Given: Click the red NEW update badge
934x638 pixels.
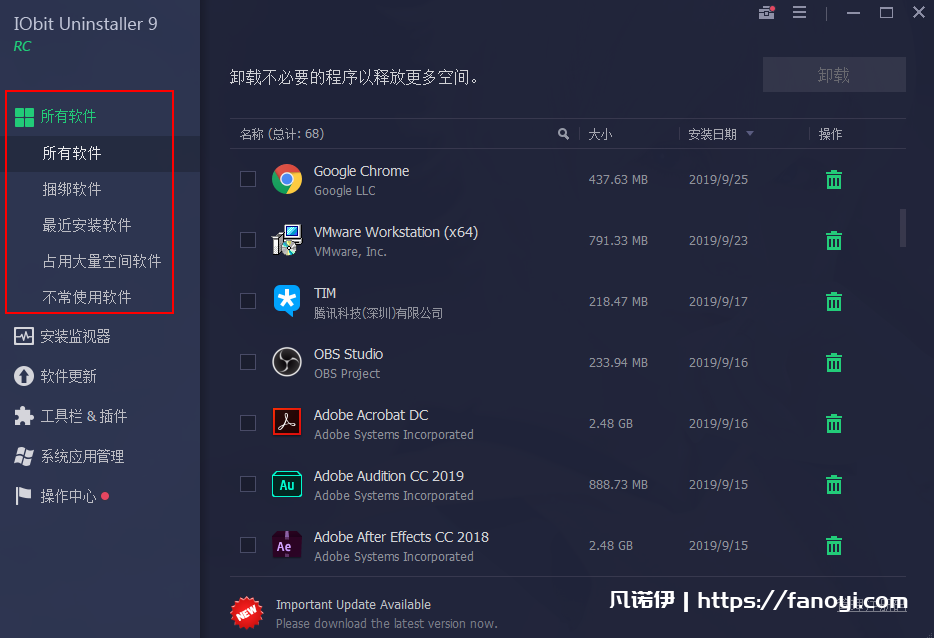Looking at the screenshot, I should [247, 612].
